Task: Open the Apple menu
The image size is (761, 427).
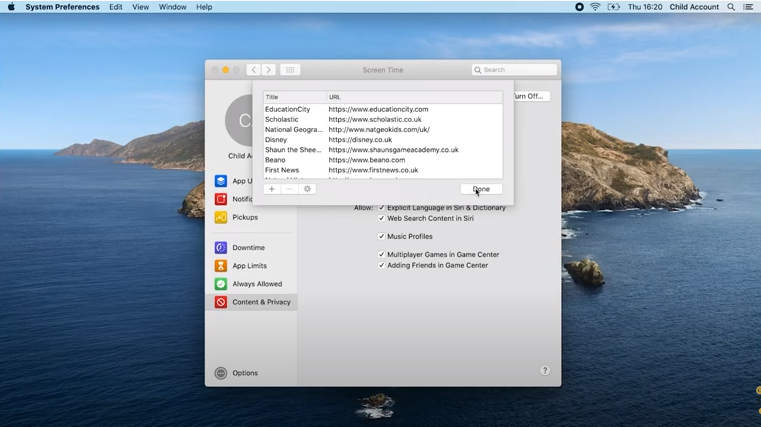Action: tap(11, 7)
